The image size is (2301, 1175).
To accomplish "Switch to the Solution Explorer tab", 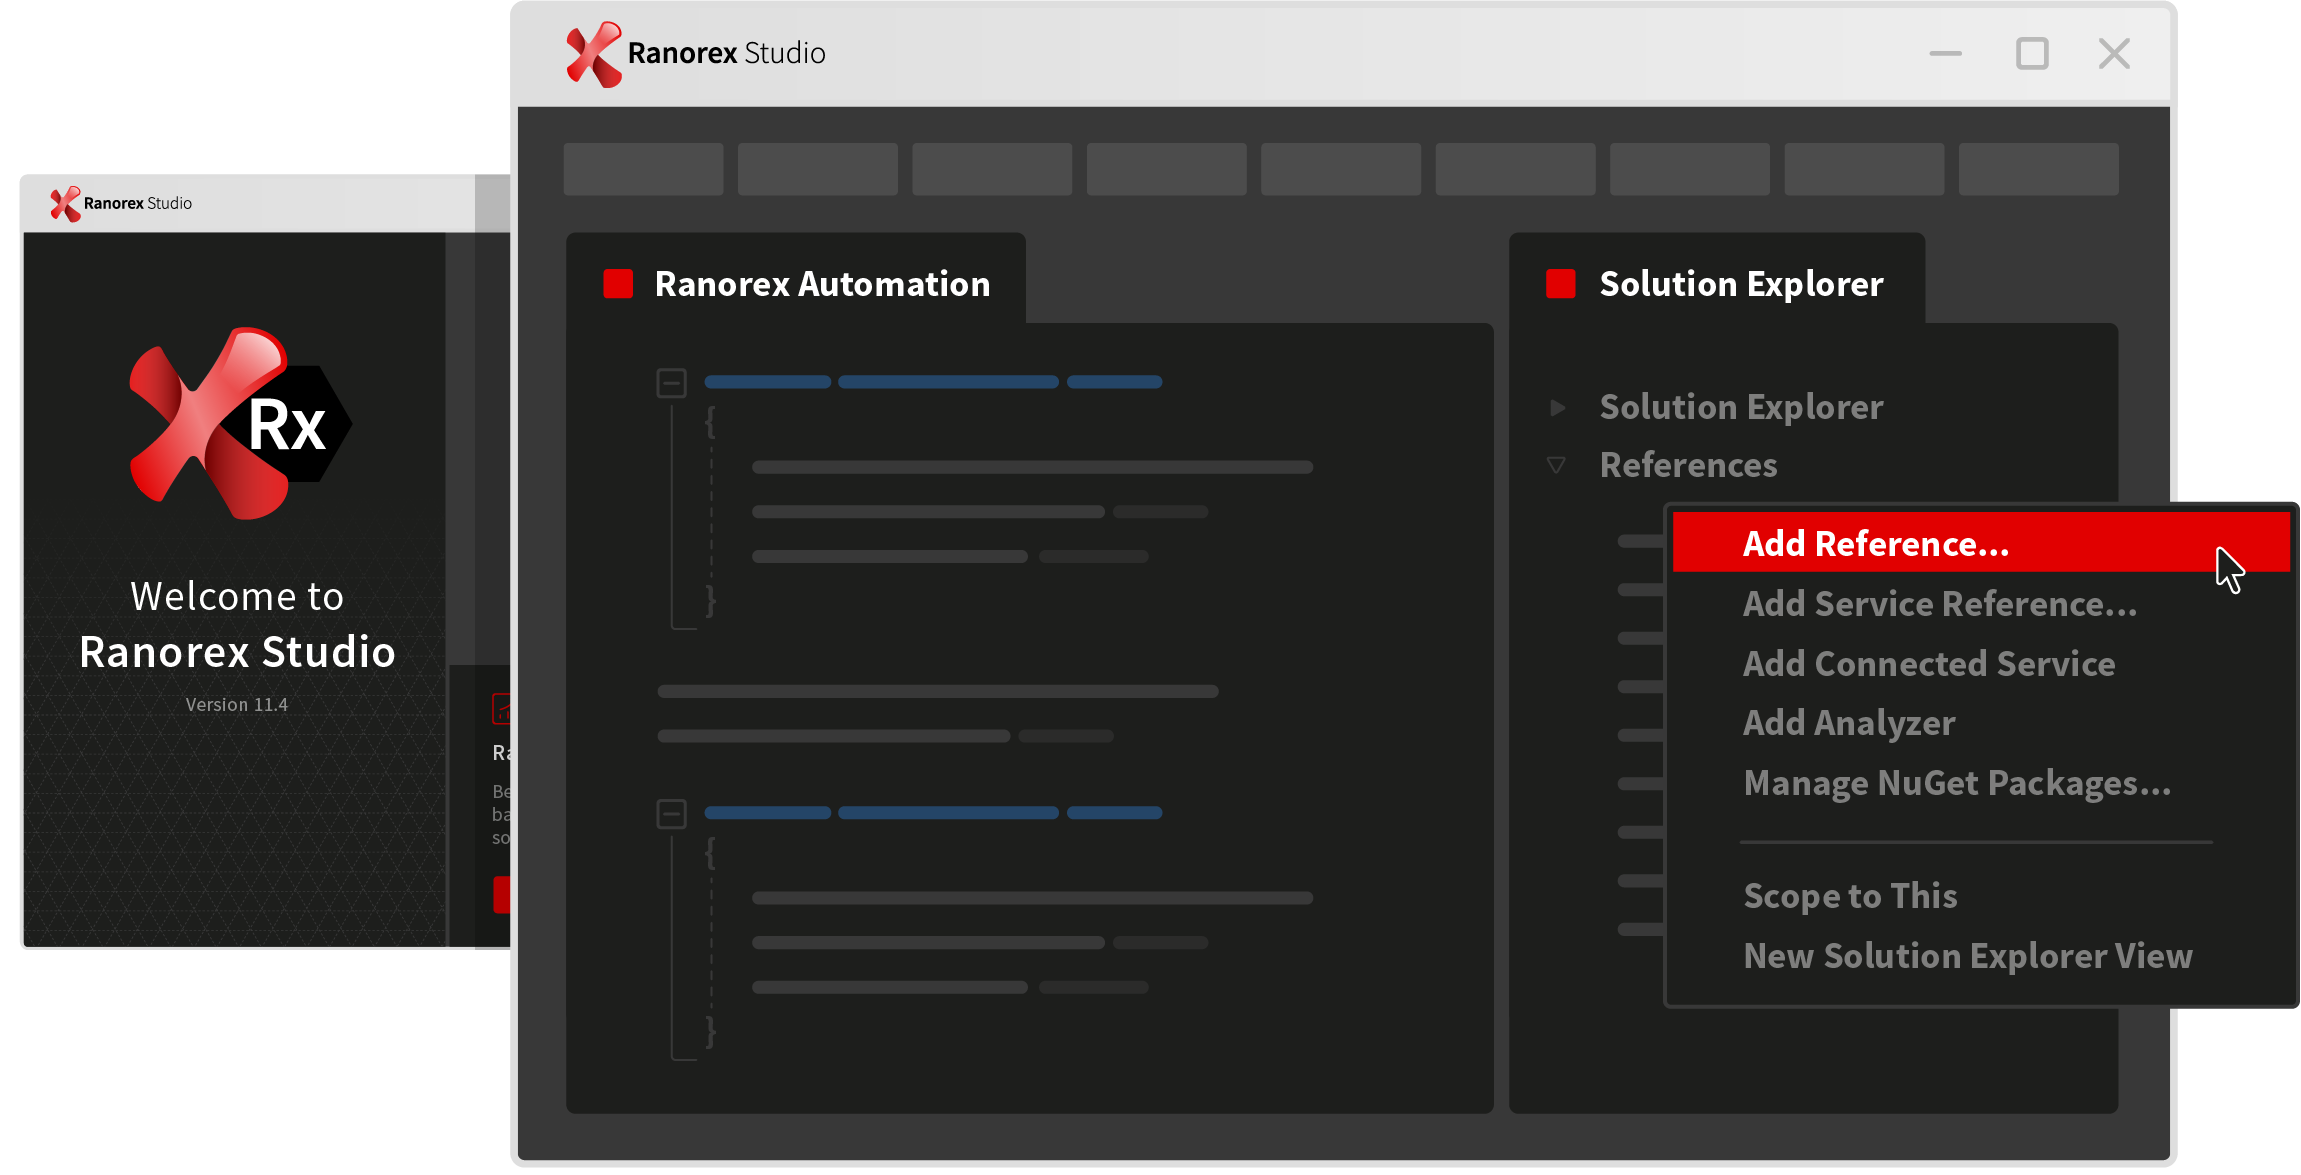I will tap(1717, 280).
